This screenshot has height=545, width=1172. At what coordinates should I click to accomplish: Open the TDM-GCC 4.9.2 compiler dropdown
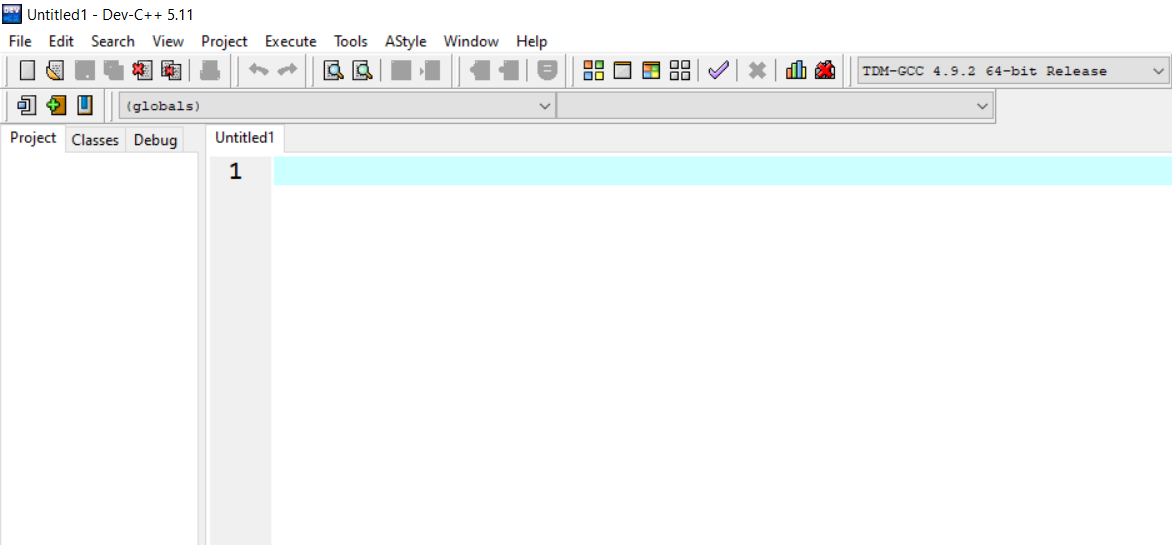click(1012, 71)
